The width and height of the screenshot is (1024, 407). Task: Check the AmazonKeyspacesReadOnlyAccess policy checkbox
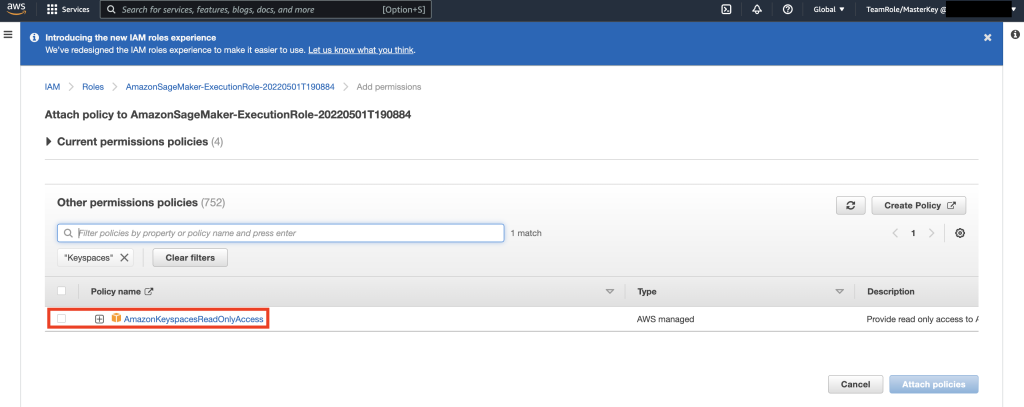[x=61, y=319]
